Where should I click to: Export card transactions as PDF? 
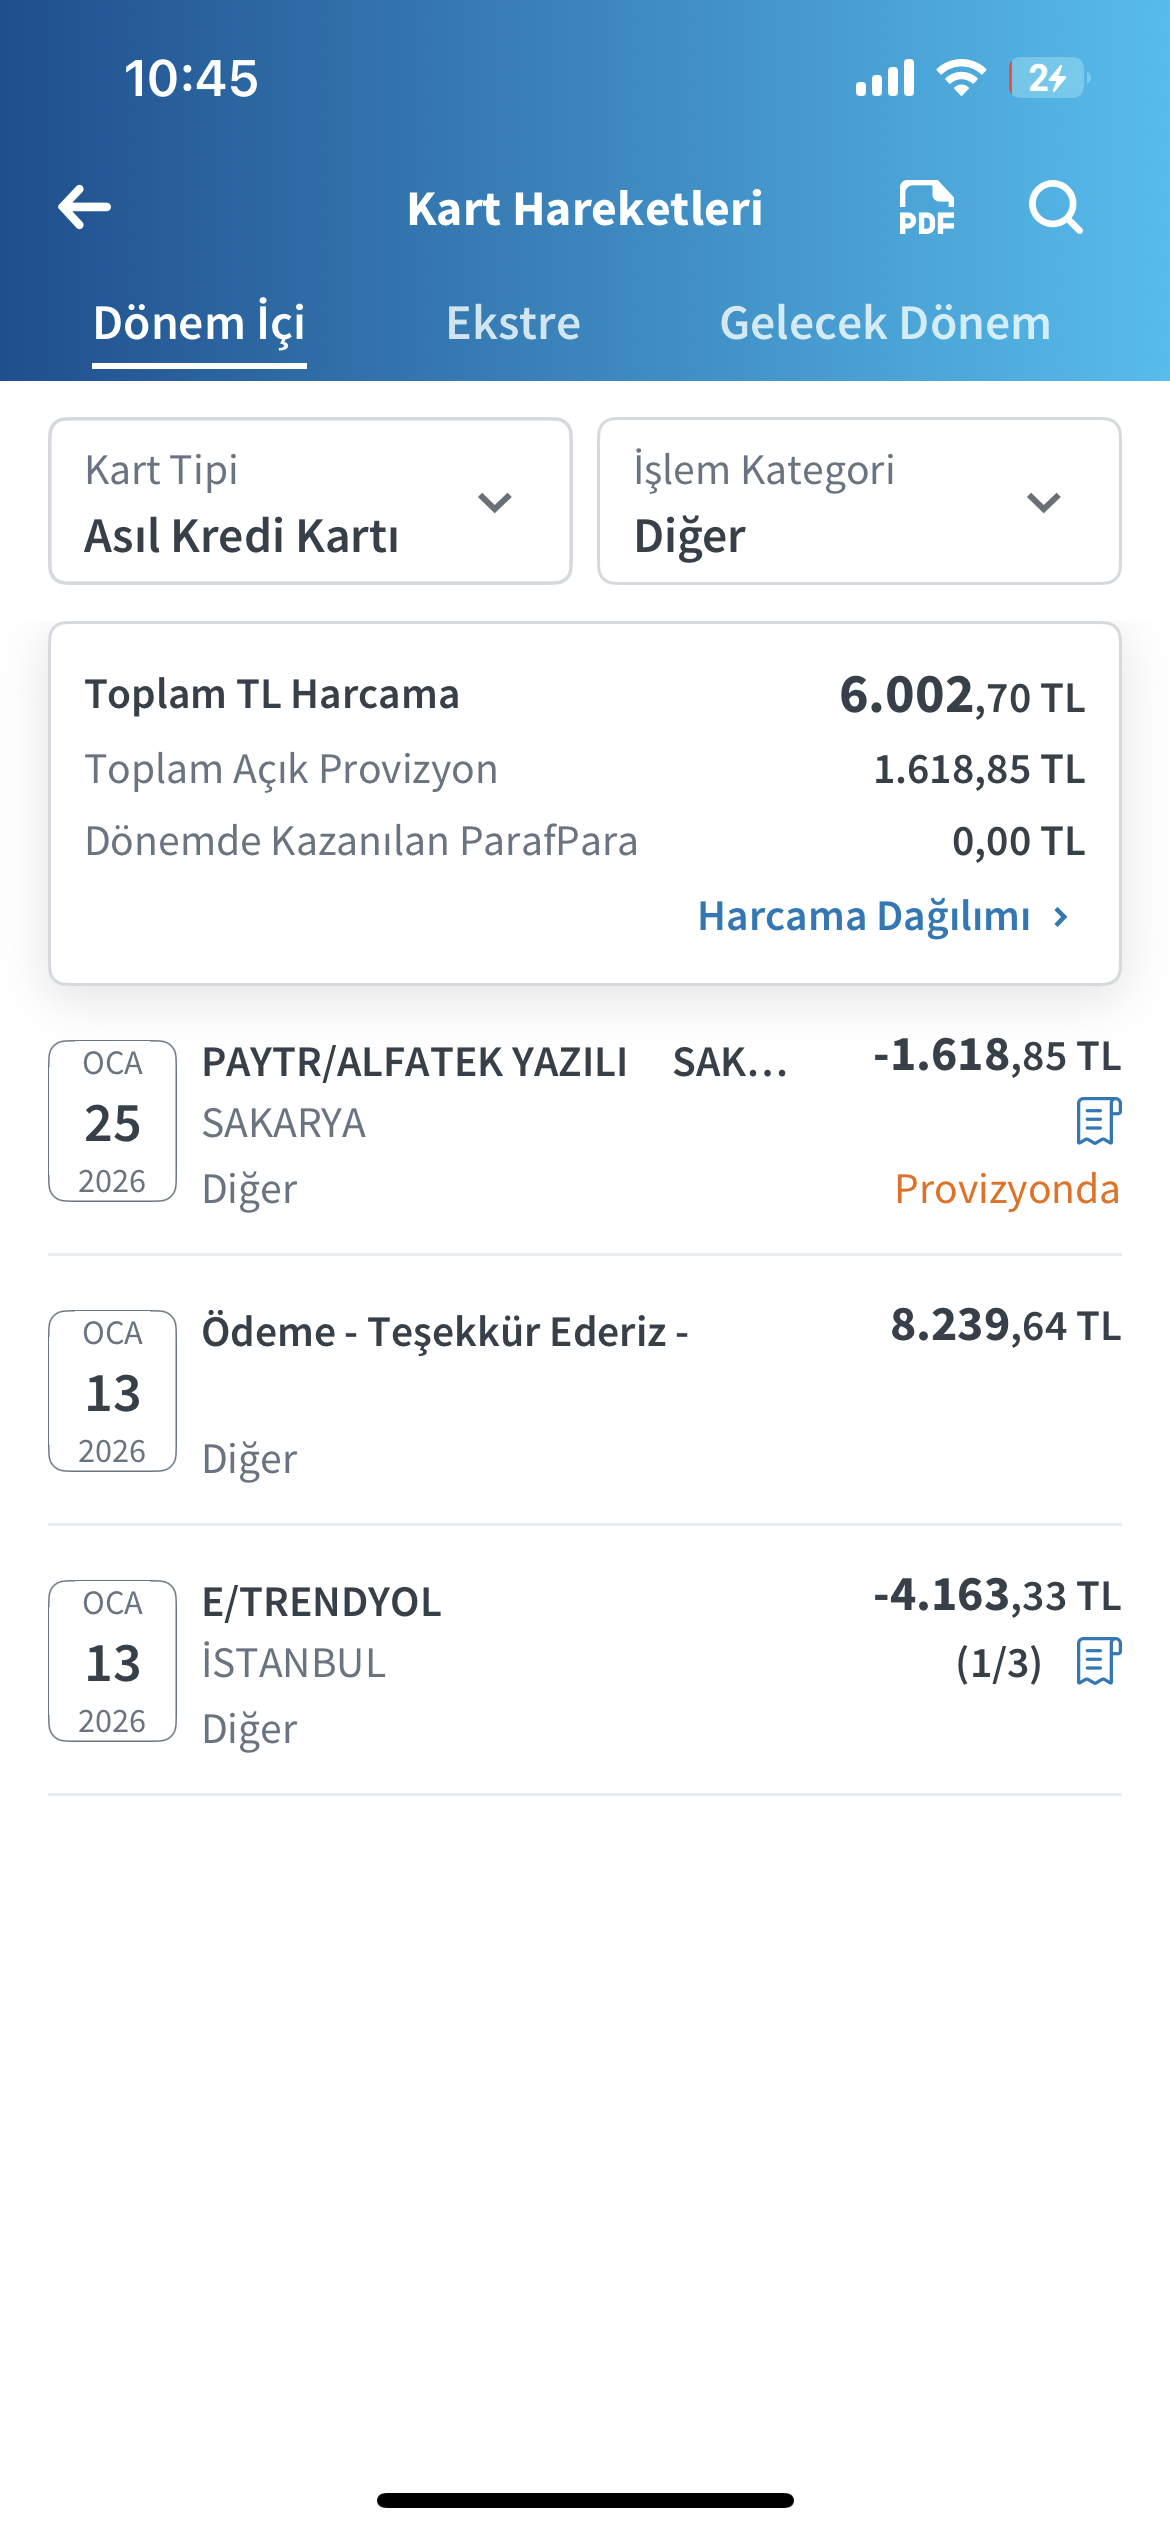point(926,208)
